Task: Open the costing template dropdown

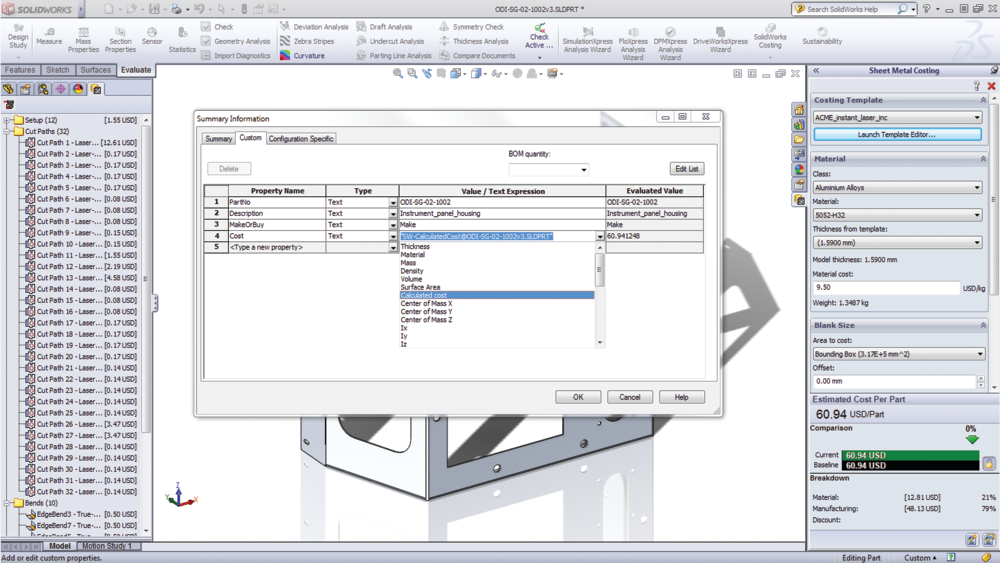Action: click(976, 117)
